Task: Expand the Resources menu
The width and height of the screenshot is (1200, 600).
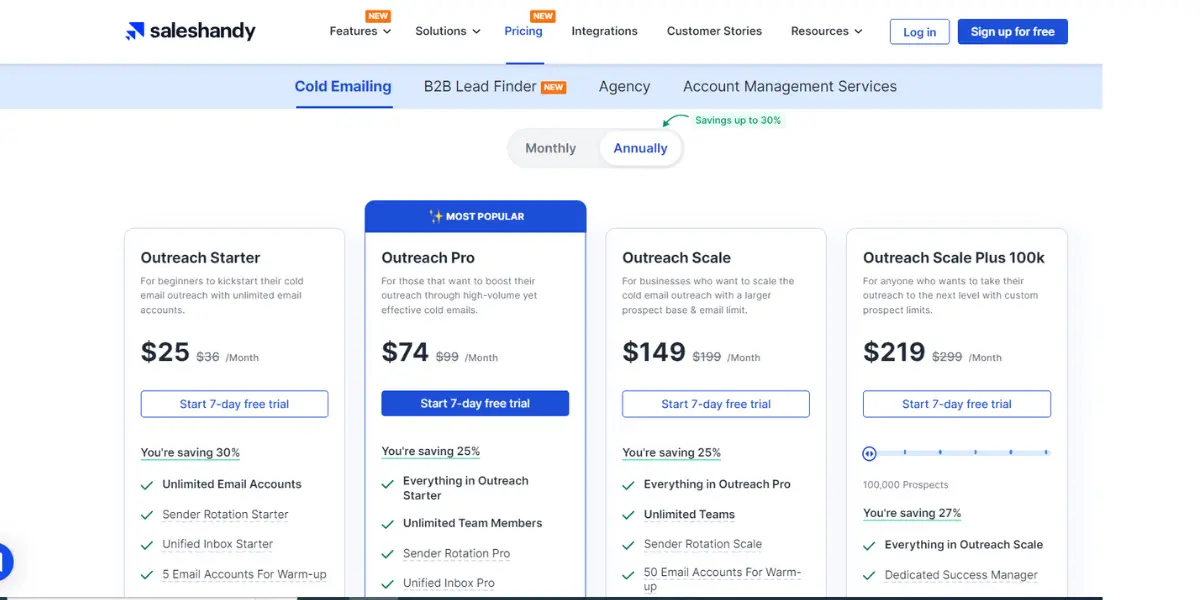Action: pos(826,31)
